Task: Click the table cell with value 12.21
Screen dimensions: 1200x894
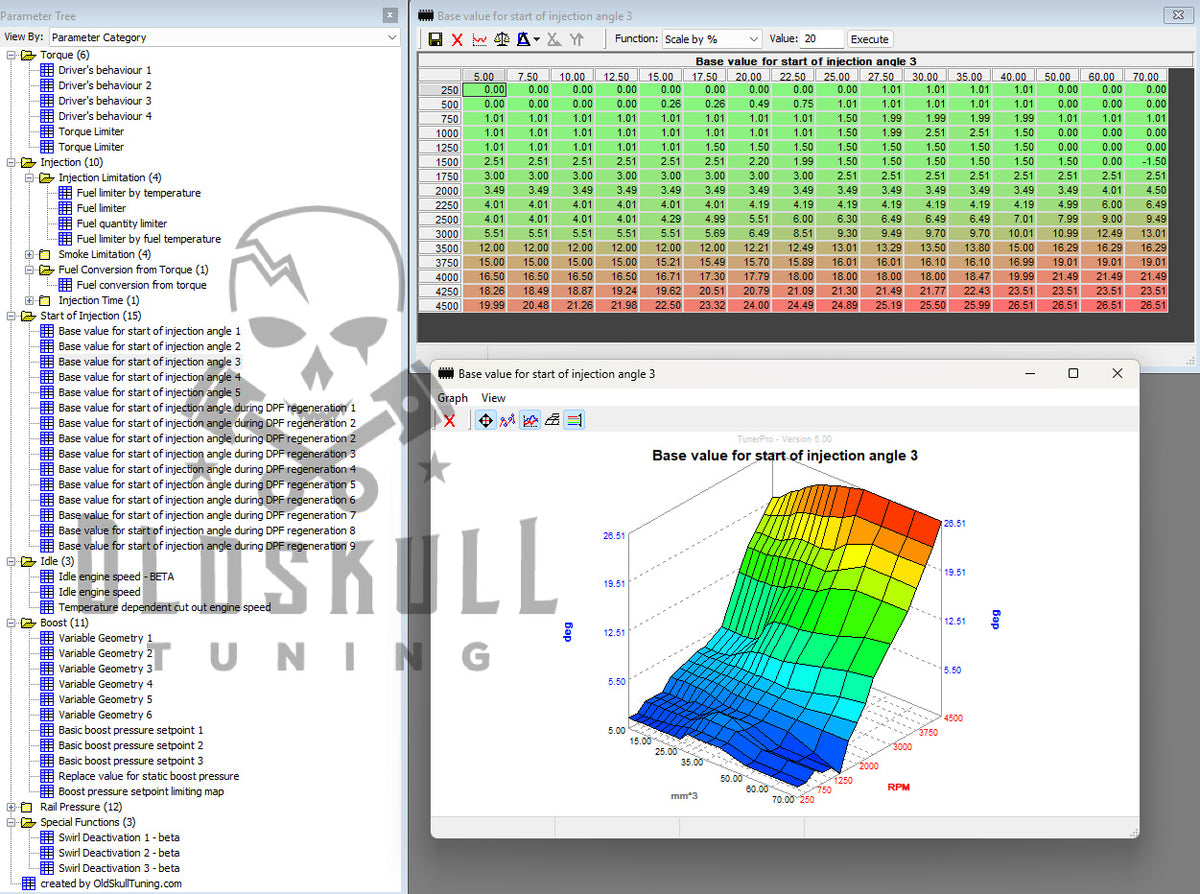Action: 748,247
